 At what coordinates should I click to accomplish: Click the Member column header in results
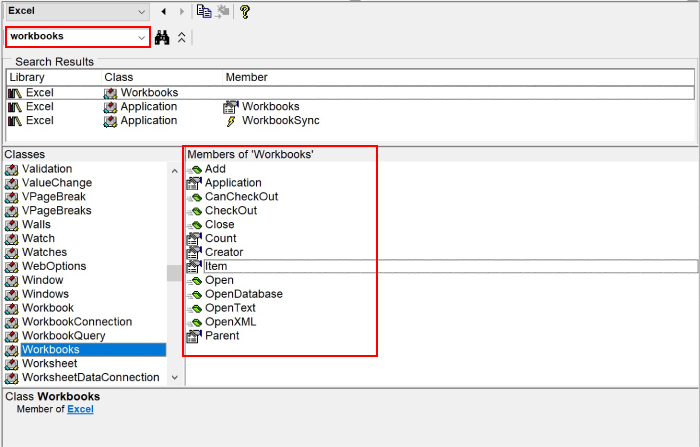tap(246, 77)
